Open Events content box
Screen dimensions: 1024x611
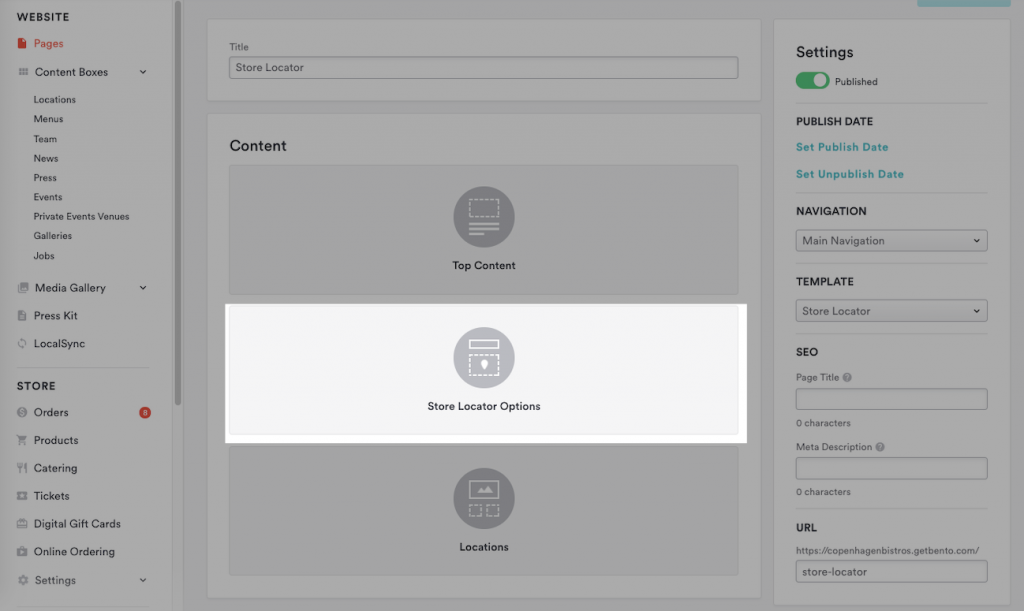48,197
